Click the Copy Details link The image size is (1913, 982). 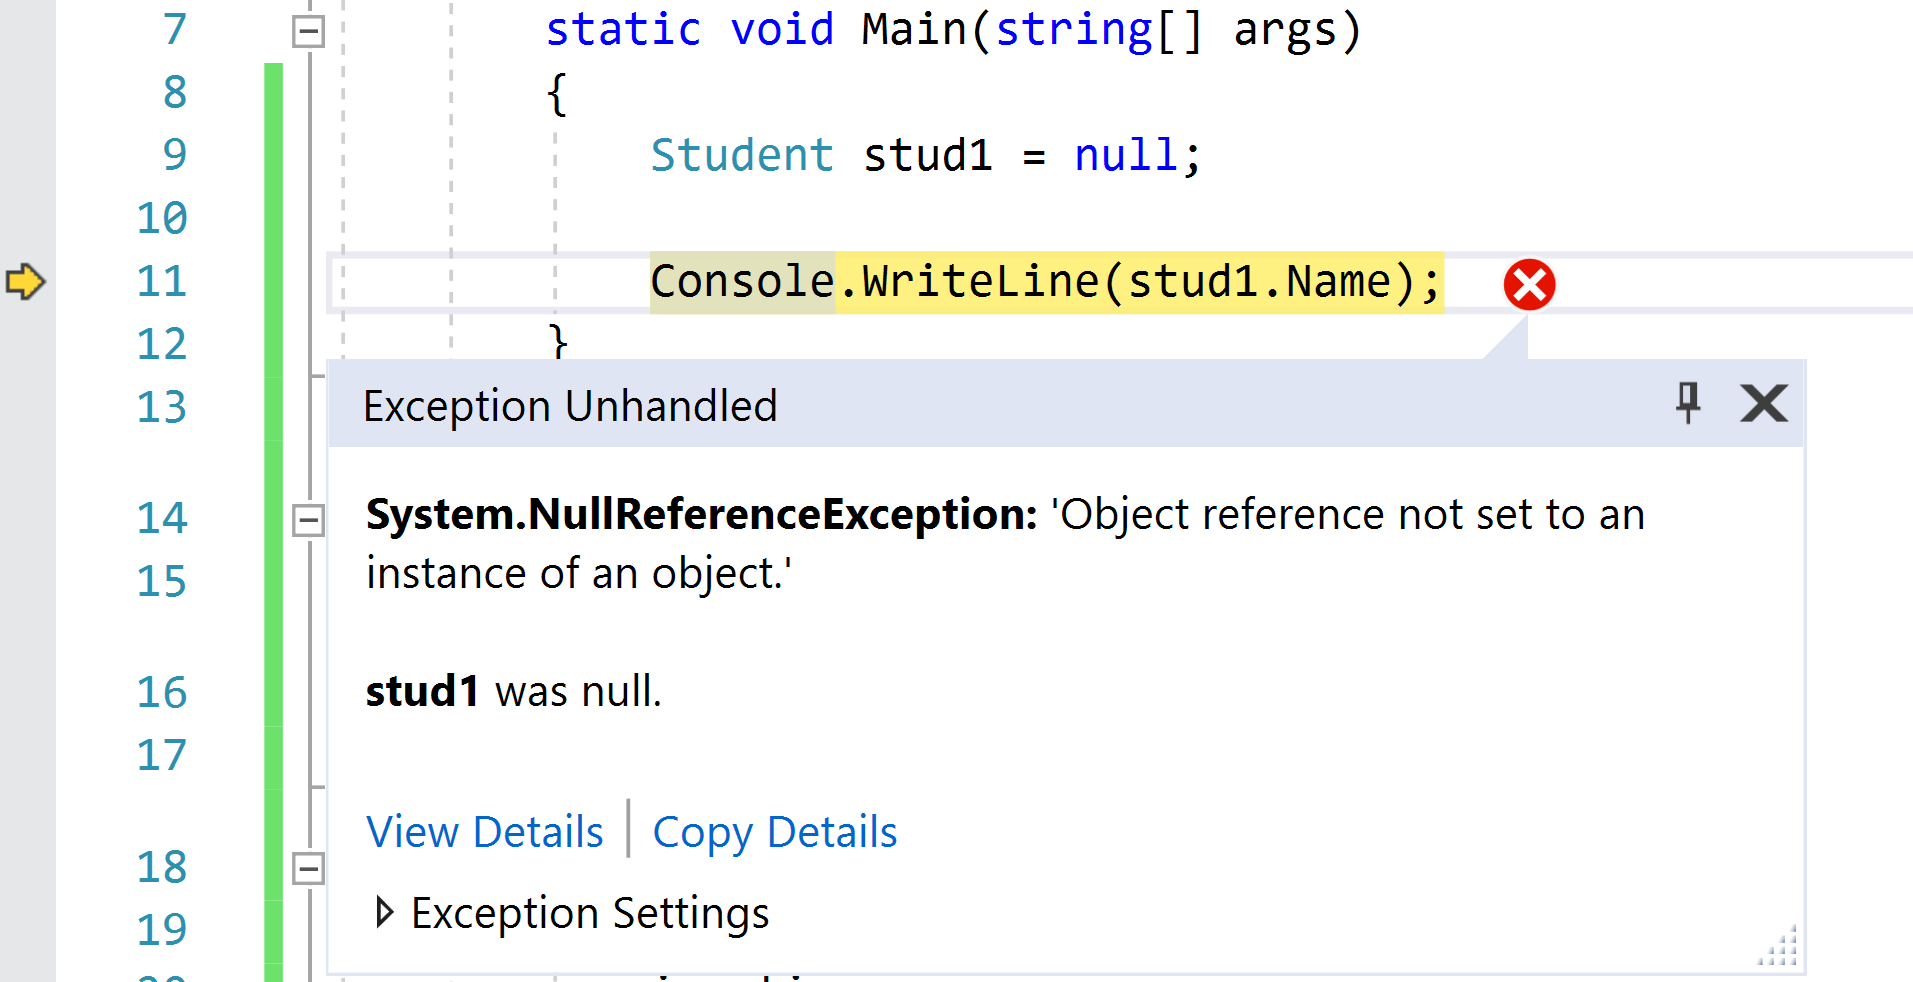[x=775, y=832]
